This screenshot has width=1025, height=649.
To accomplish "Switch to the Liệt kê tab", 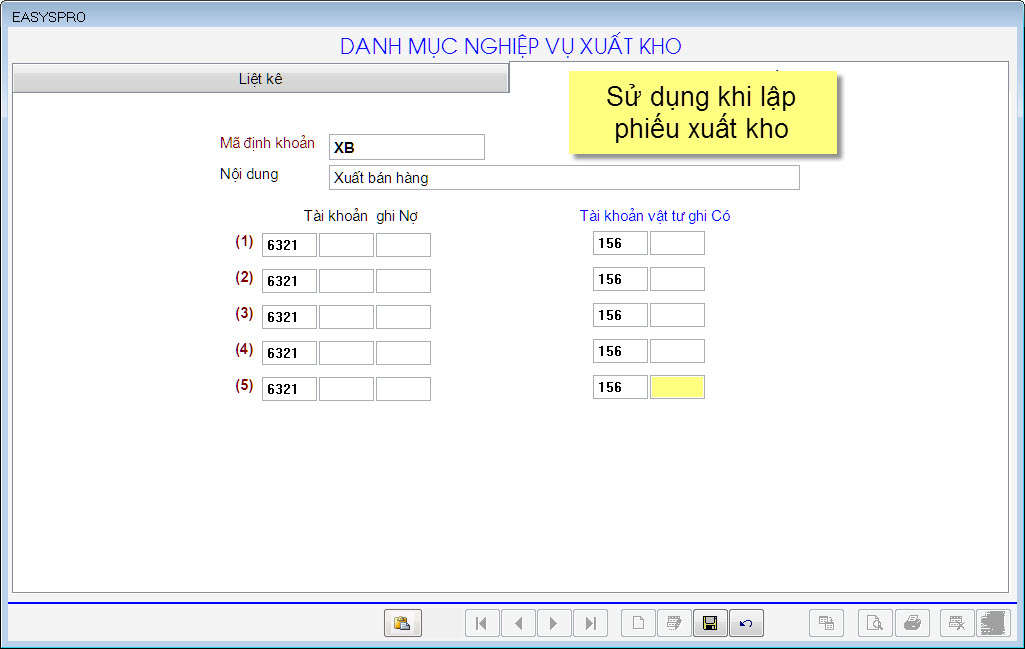I will [x=260, y=77].
